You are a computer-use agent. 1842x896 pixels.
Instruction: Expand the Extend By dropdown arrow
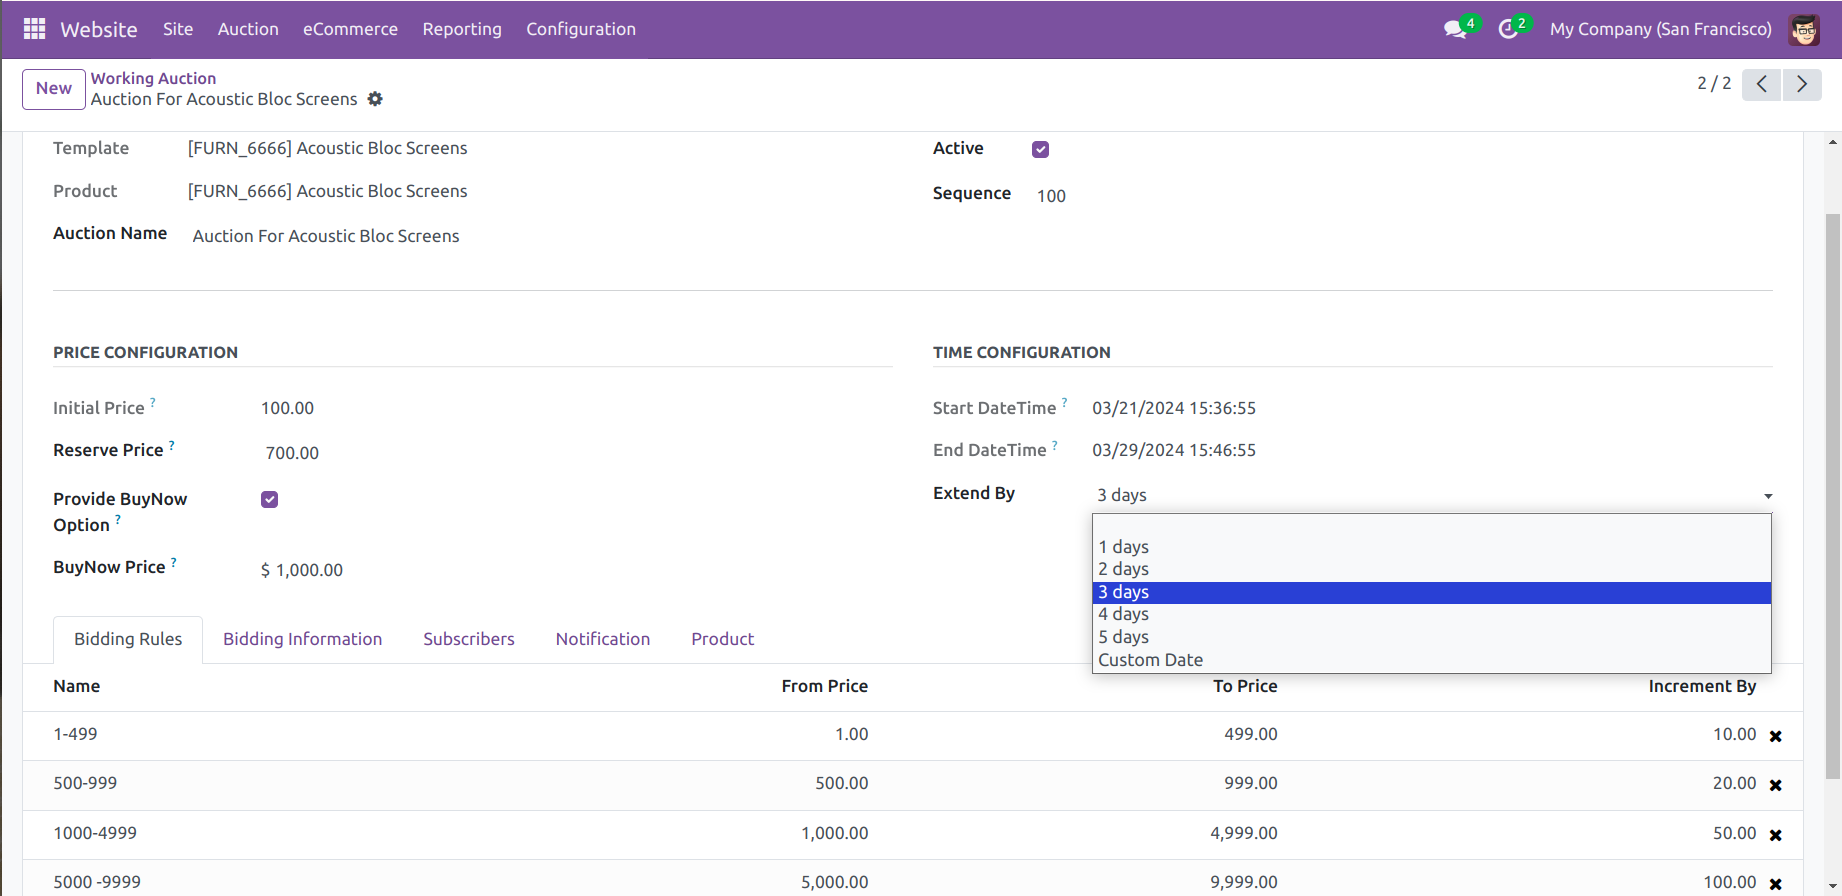coord(1768,496)
